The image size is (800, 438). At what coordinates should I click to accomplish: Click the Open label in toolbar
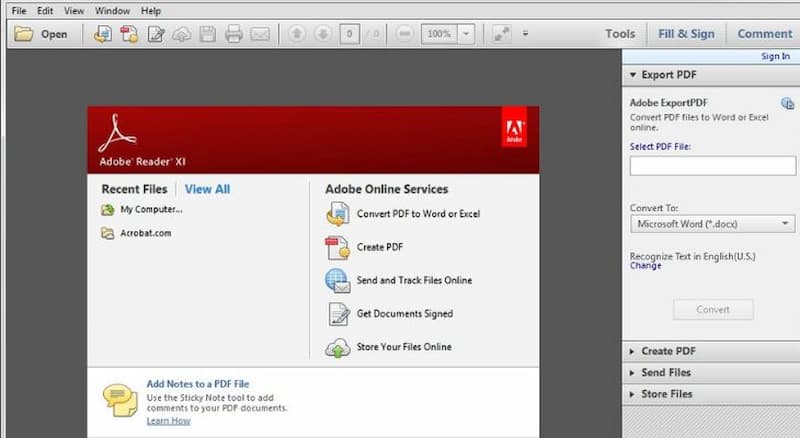[x=54, y=34]
